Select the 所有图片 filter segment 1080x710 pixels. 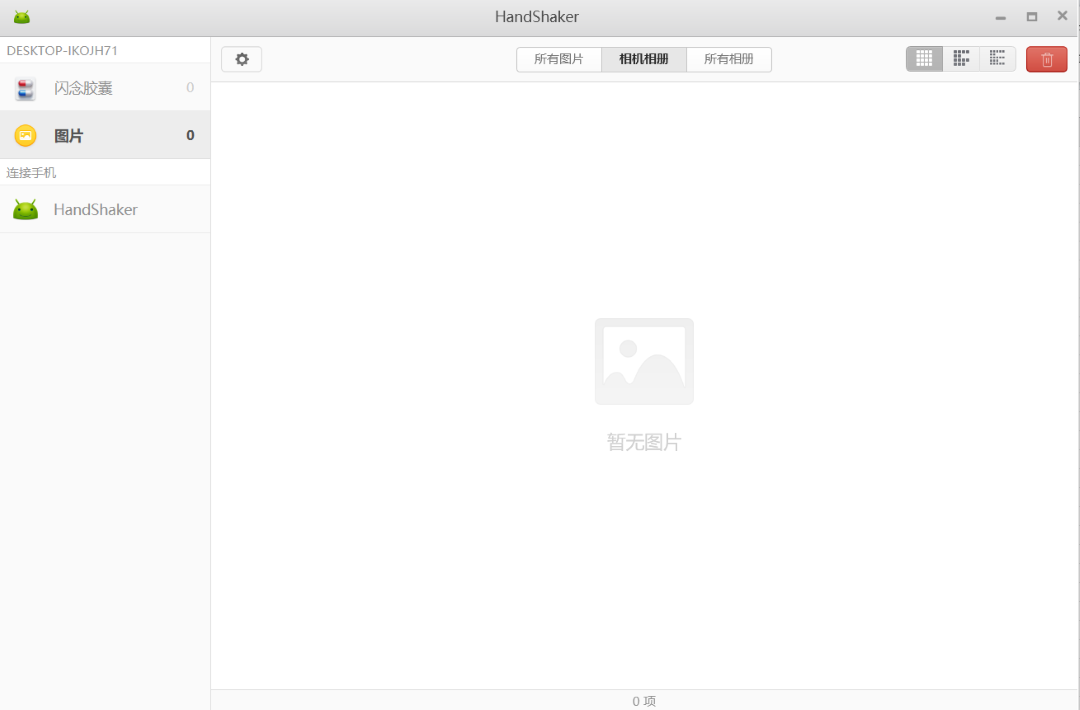pos(558,59)
